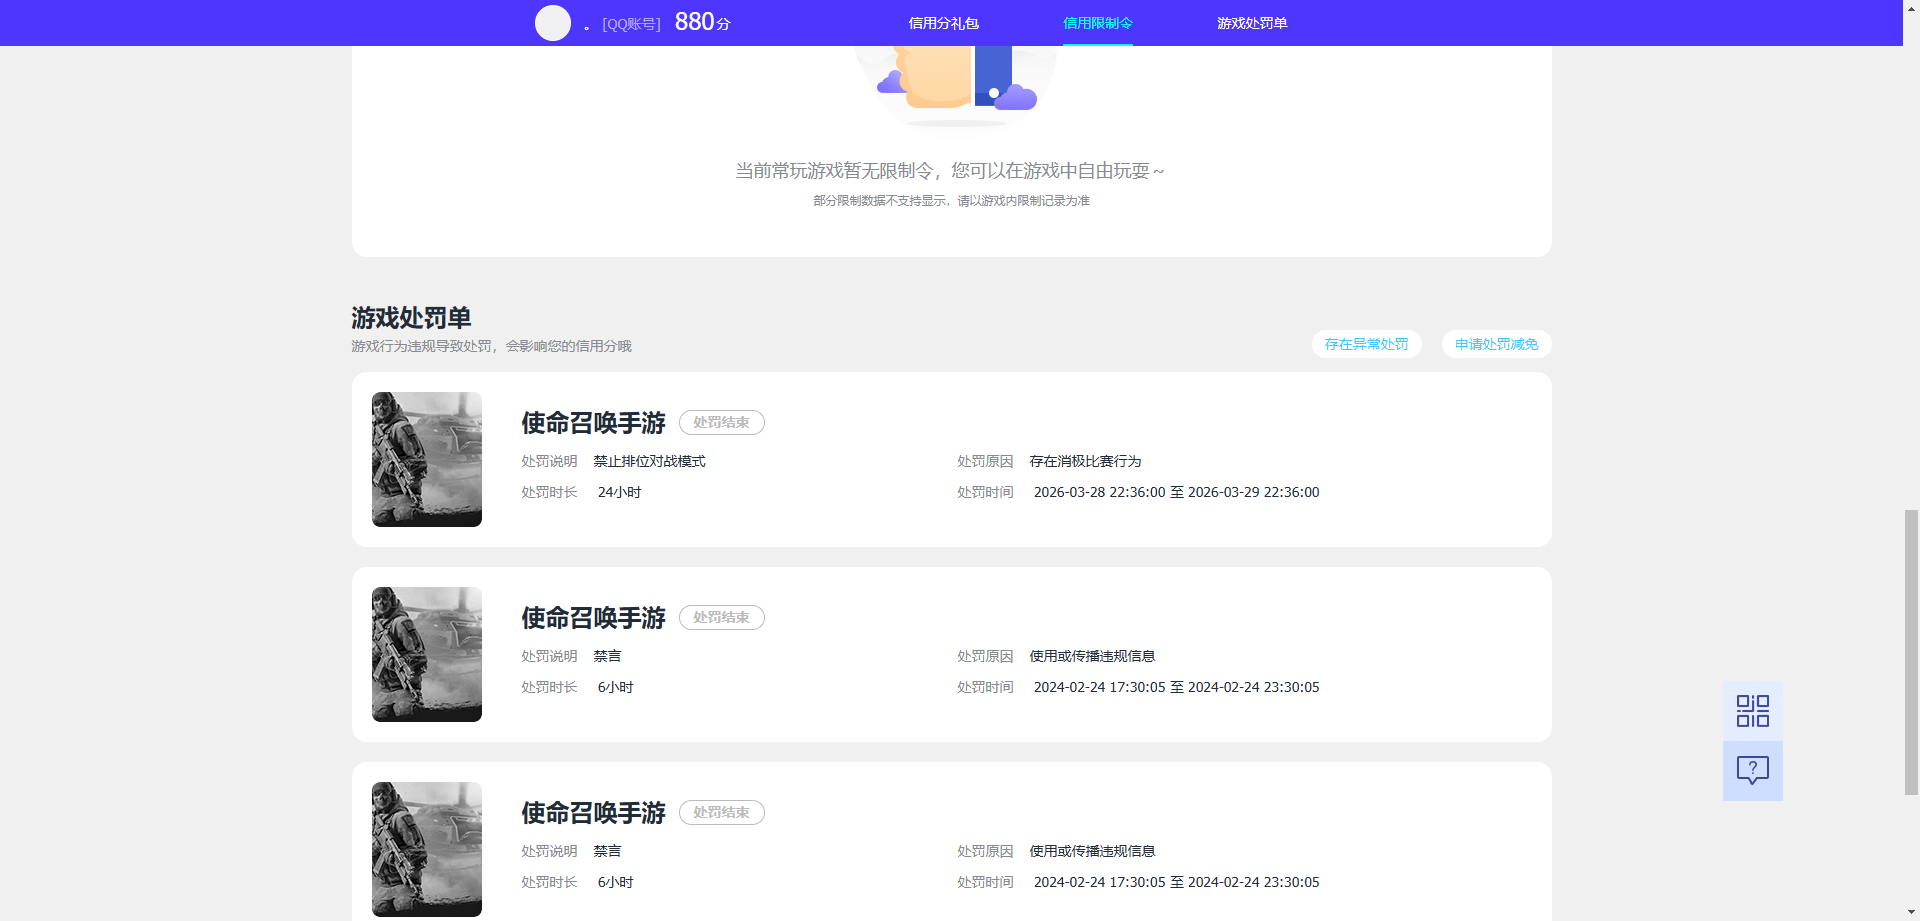This screenshot has width=1920, height=921.
Task: Select the 24小时 penalty duration
Action: click(x=619, y=492)
